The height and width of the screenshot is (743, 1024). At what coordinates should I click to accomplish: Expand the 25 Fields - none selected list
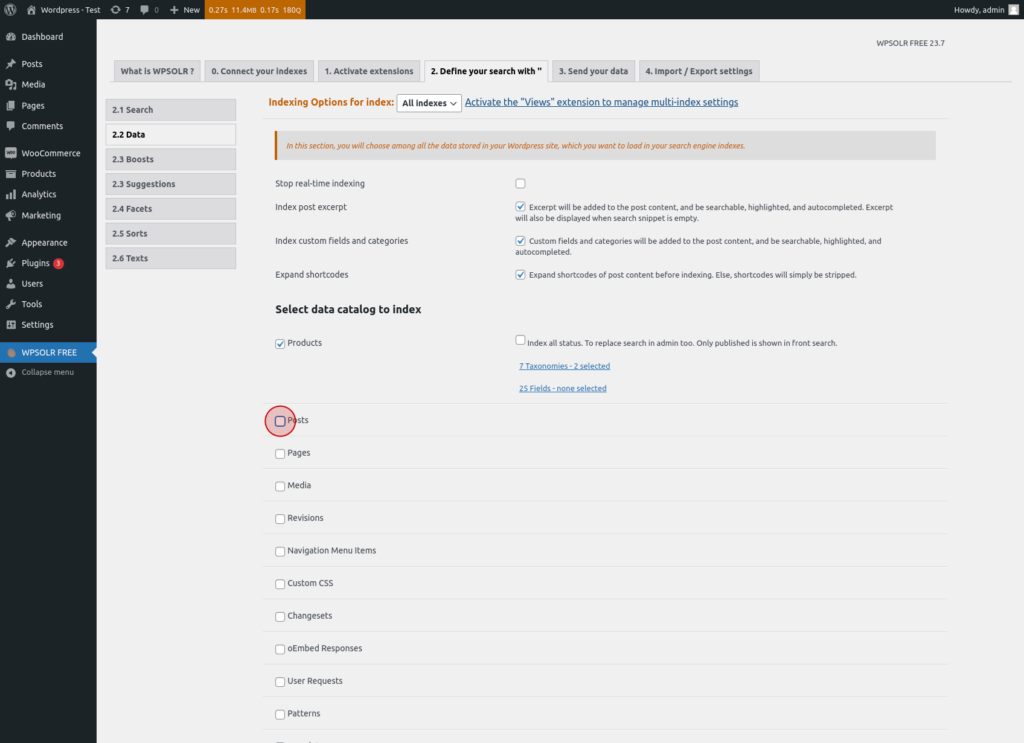tap(563, 388)
